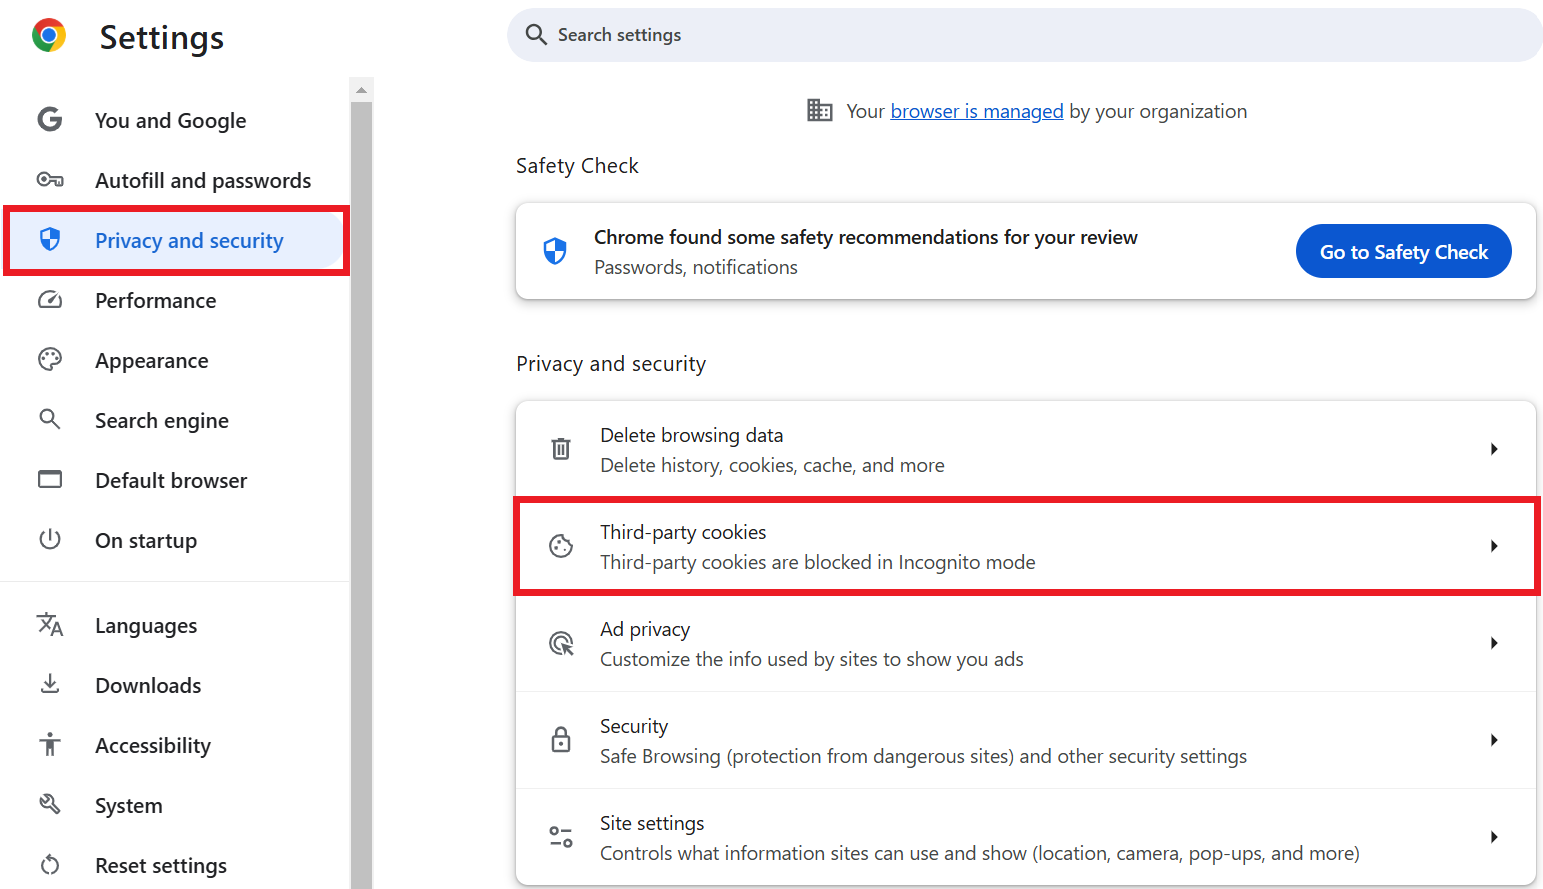Click the reset arrow icon for Reset settings
Screen dimensions: 1543x889
coord(50,864)
